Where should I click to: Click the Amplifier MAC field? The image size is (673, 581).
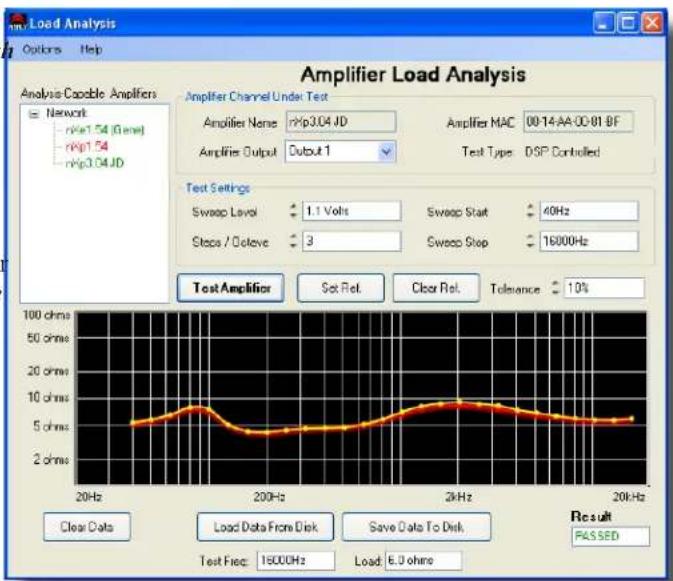pyautogui.click(x=578, y=122)
